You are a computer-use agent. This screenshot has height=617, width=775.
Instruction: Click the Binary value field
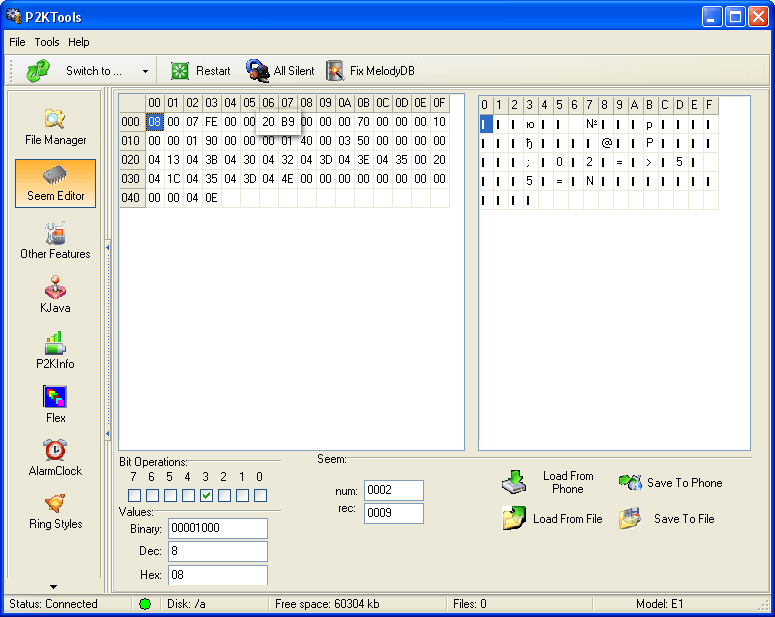pyautogui.click(x=218, y=528)
